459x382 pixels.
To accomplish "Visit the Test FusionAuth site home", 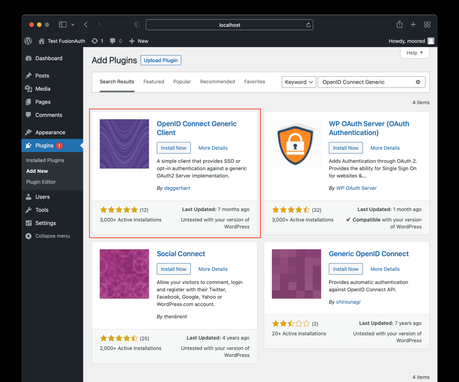I will (x=62, y=41).
